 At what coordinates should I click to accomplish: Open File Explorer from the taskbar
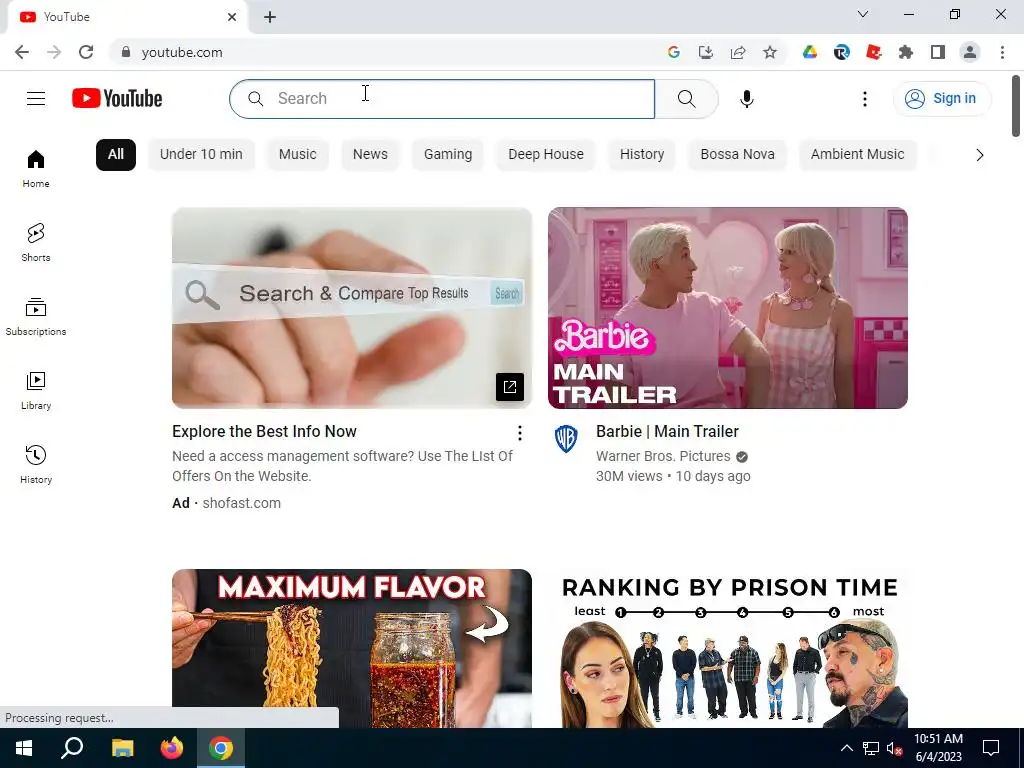click(122, 748)
